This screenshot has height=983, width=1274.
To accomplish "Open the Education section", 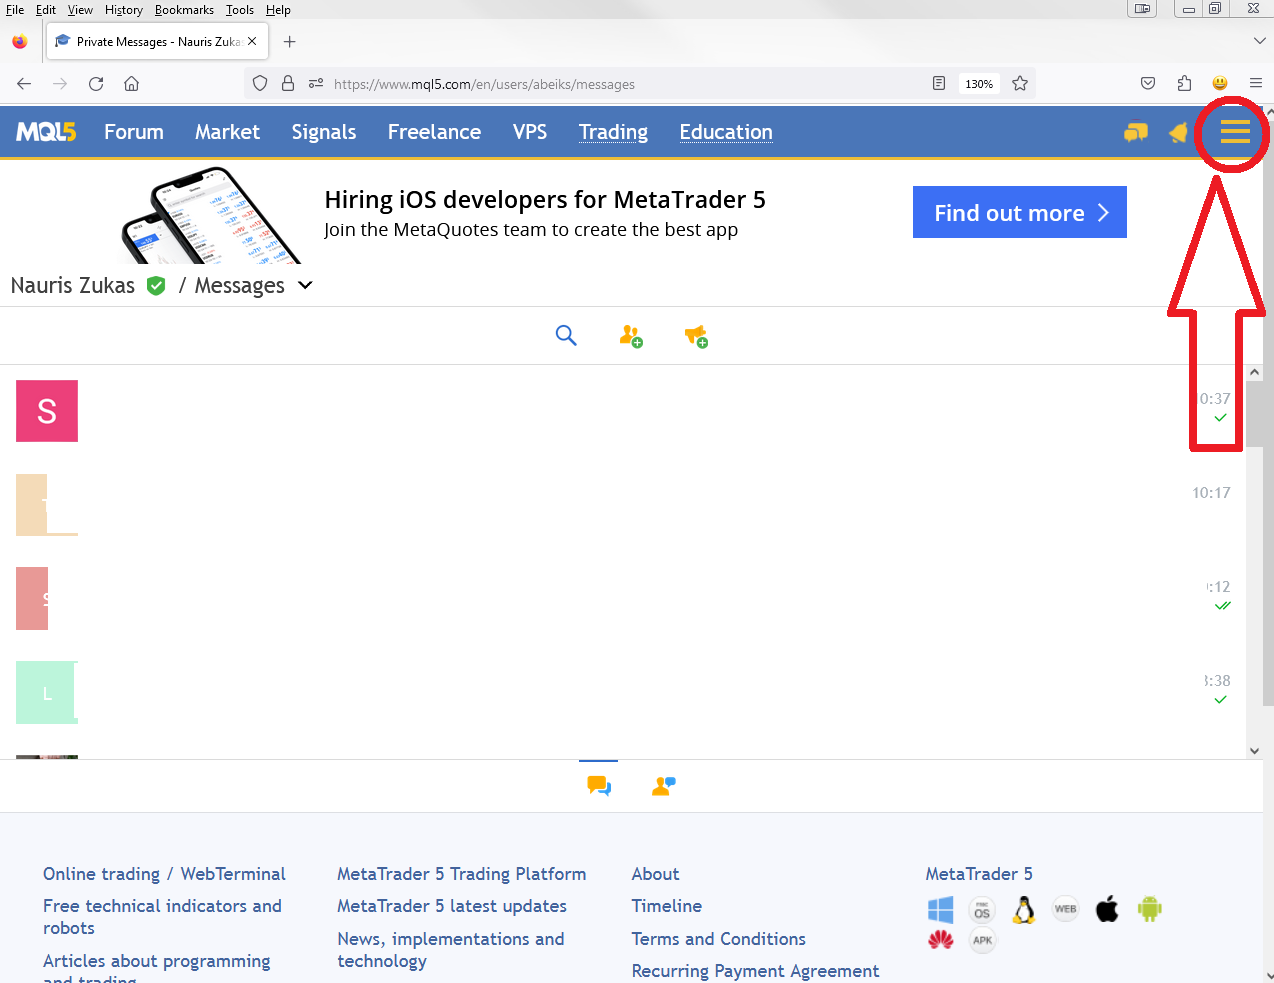I will pos(726,132).
